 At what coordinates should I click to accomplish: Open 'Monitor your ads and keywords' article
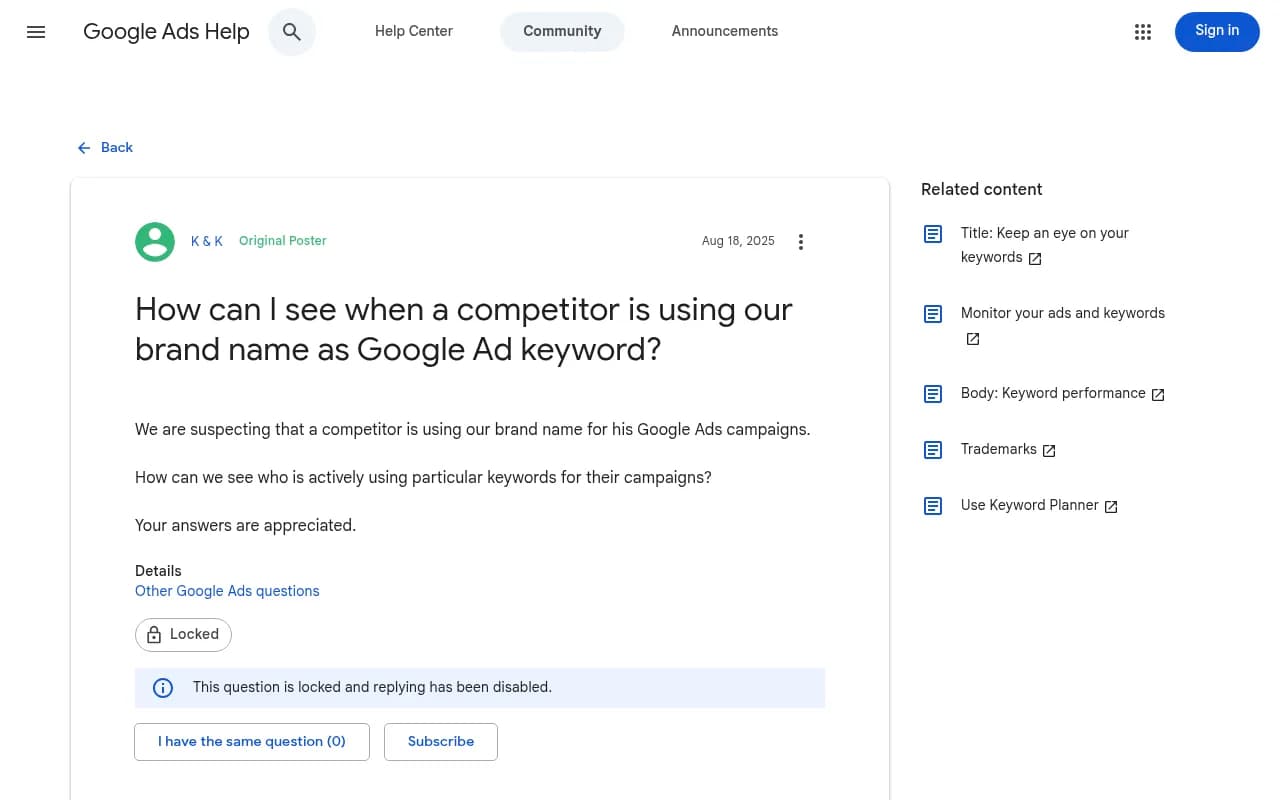[1063, 314]
